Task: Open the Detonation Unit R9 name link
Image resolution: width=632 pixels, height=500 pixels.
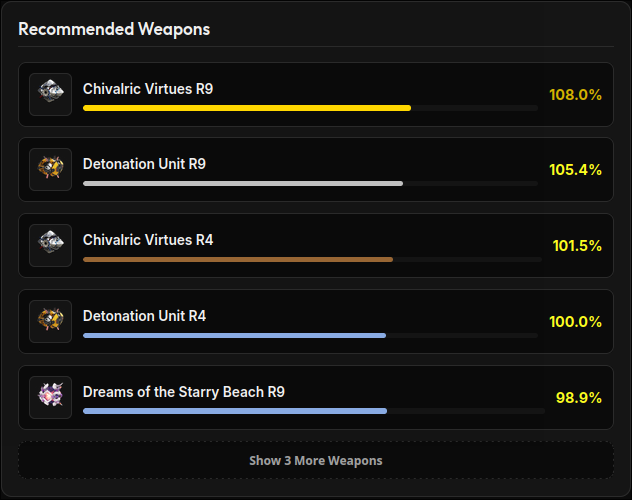Action: click(144, 164)
